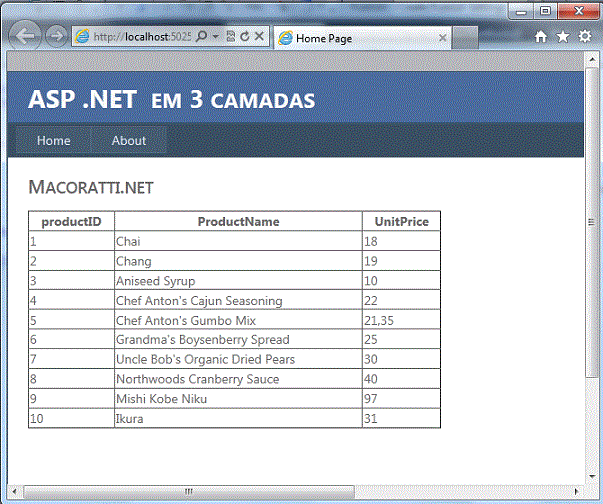The image size is (603, 504).
Task: Click the horizontal scrollbar left arrow
Action: 15,491
